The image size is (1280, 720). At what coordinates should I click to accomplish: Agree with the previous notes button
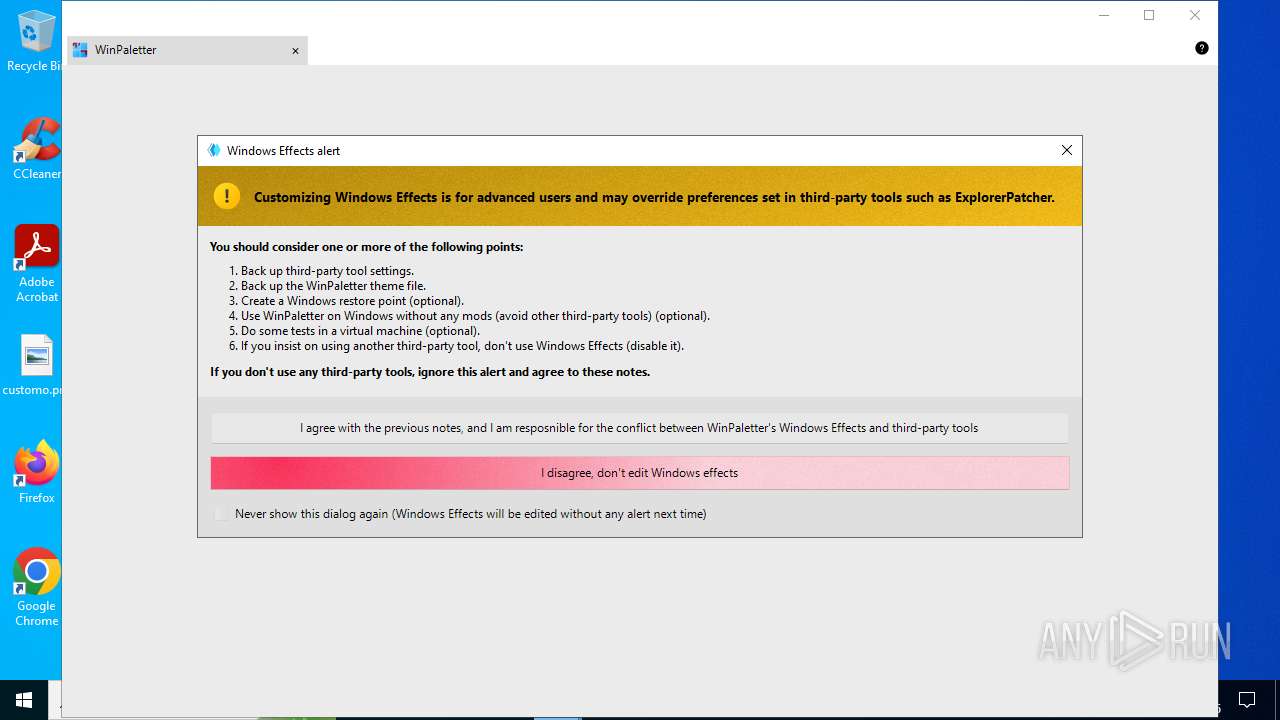(639, 428)
